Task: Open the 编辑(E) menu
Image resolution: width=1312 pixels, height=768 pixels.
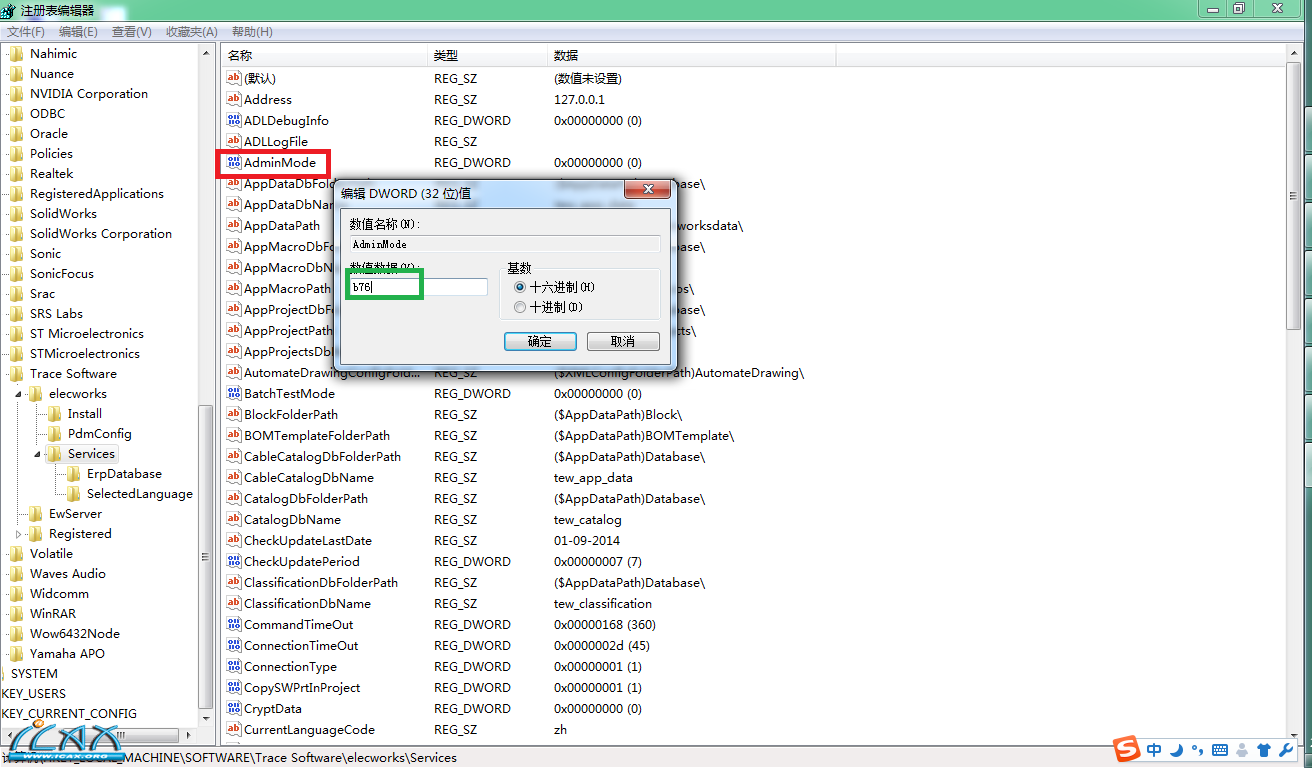Action: (78, 32)
